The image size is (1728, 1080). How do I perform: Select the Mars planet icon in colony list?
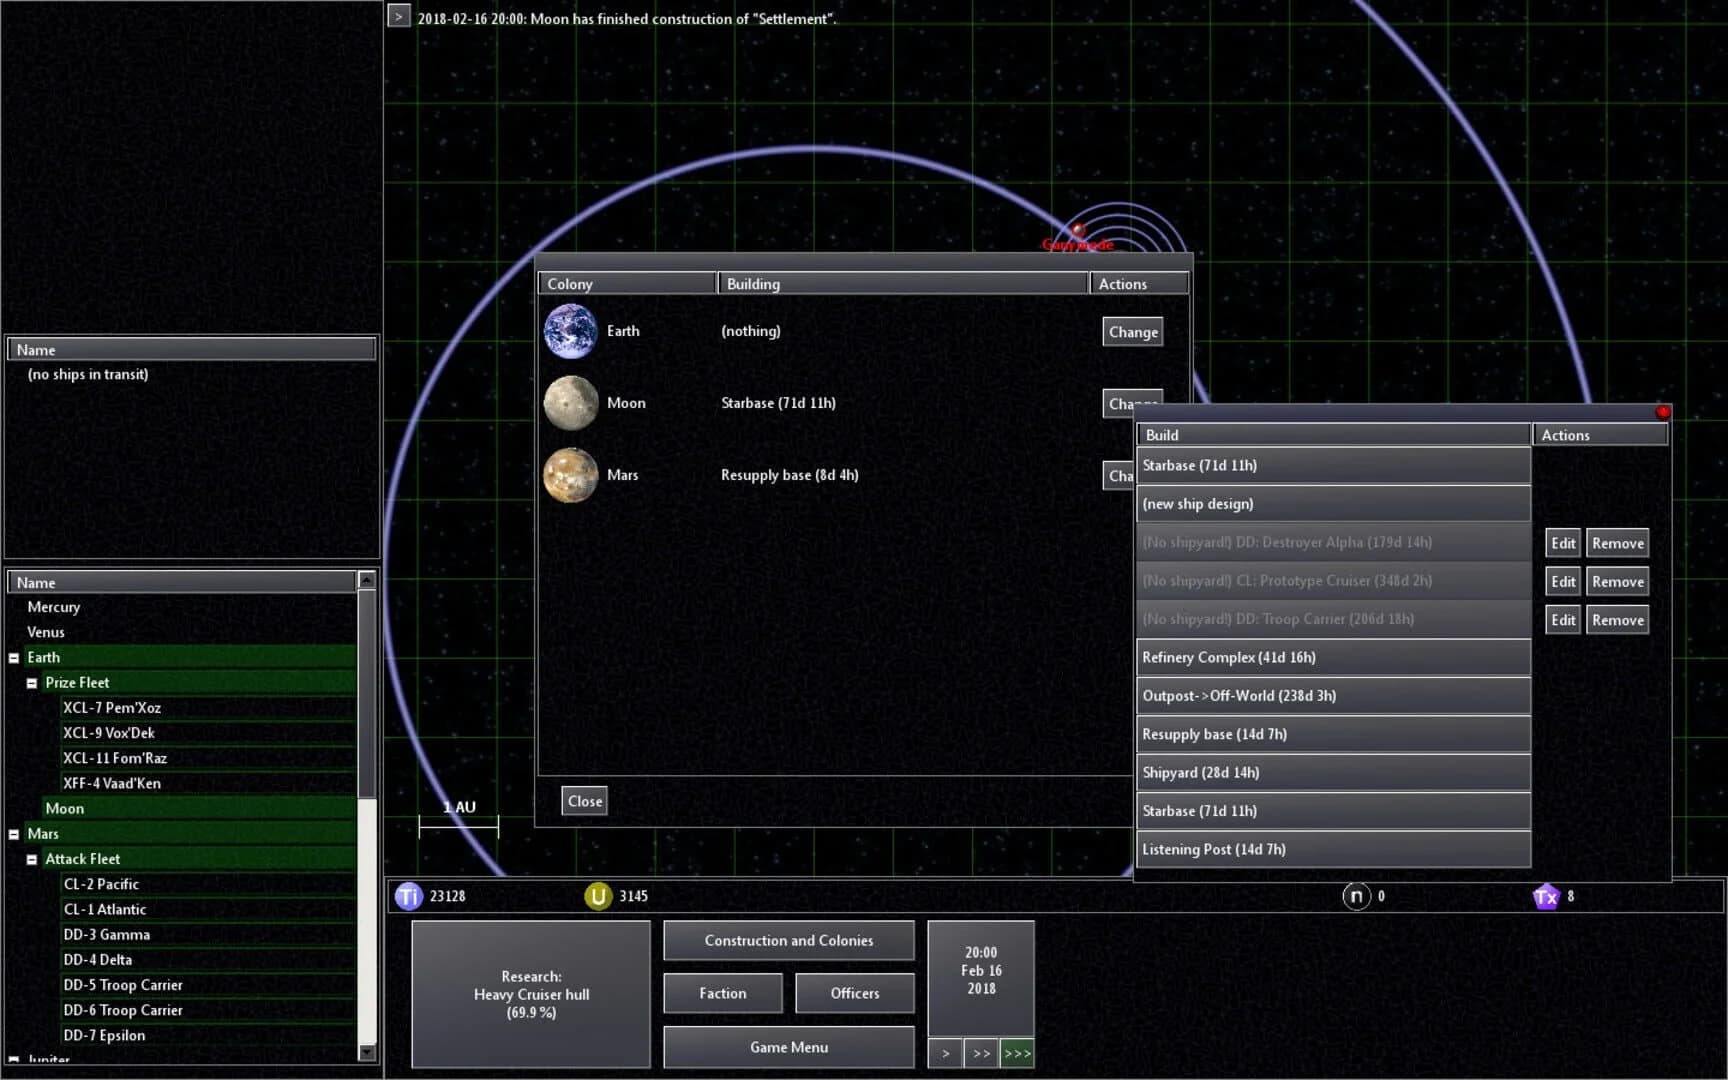[571, 475]
